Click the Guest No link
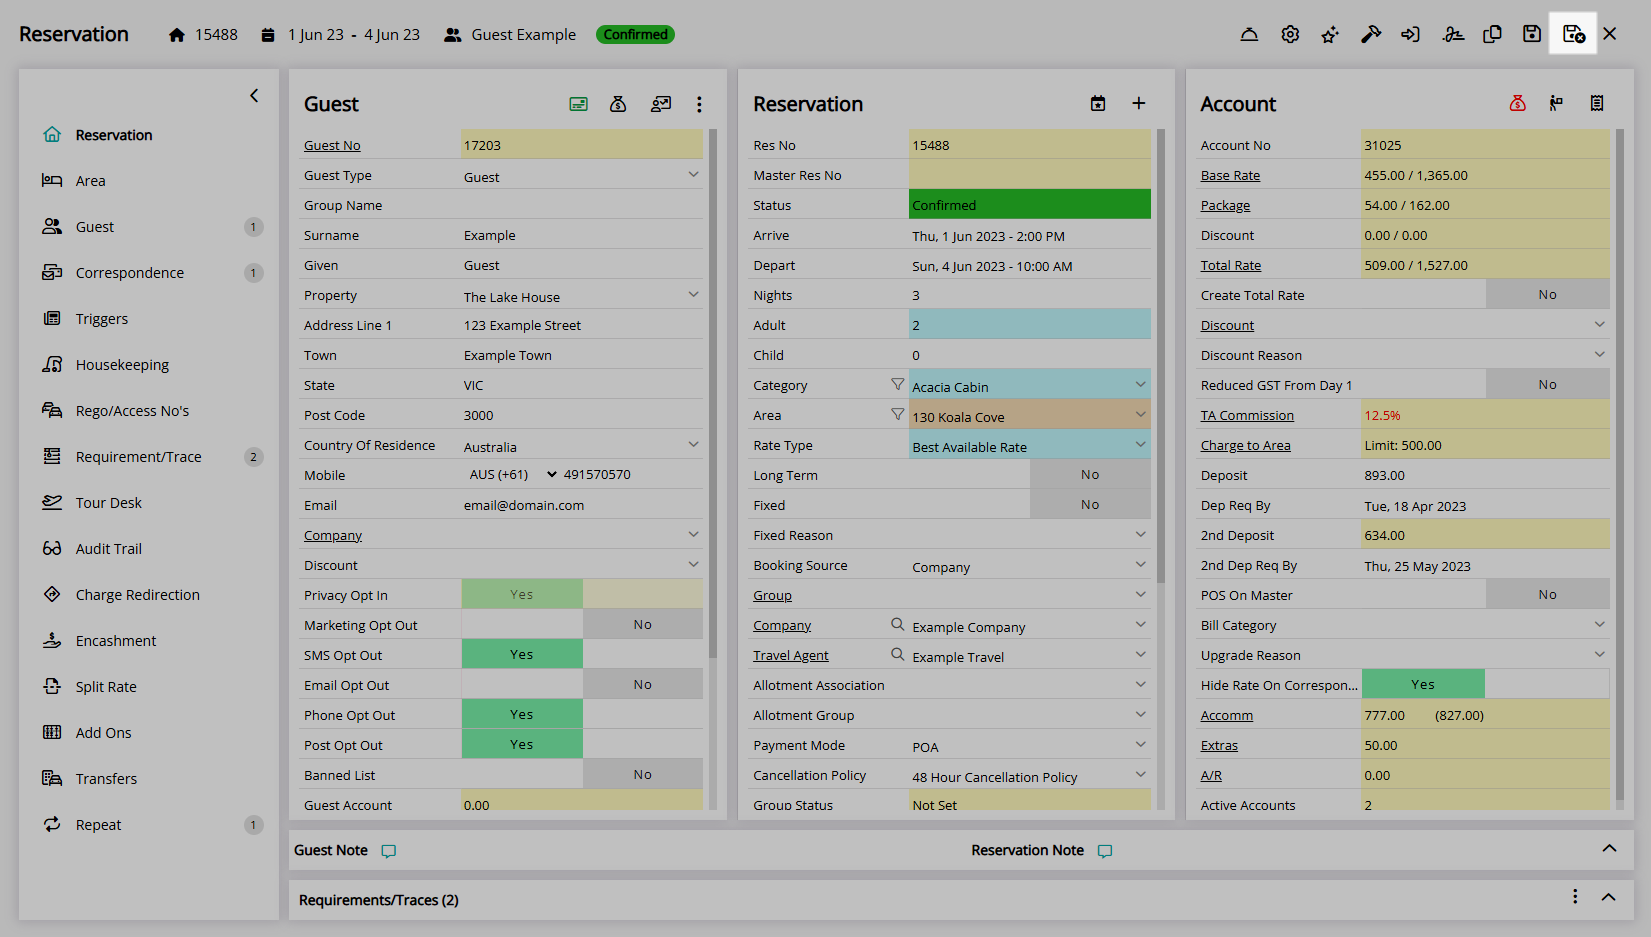The image size is (1651, 937). tap(332, 146)
